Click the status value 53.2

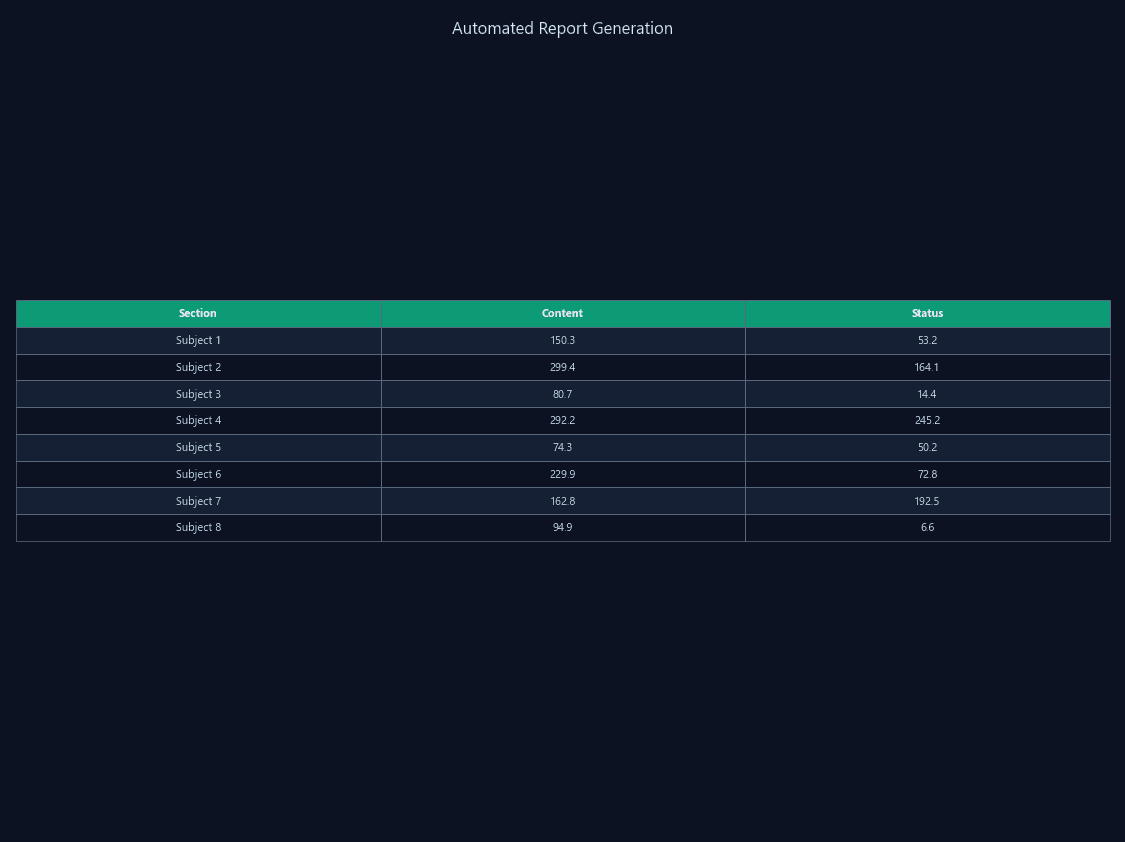928,341
